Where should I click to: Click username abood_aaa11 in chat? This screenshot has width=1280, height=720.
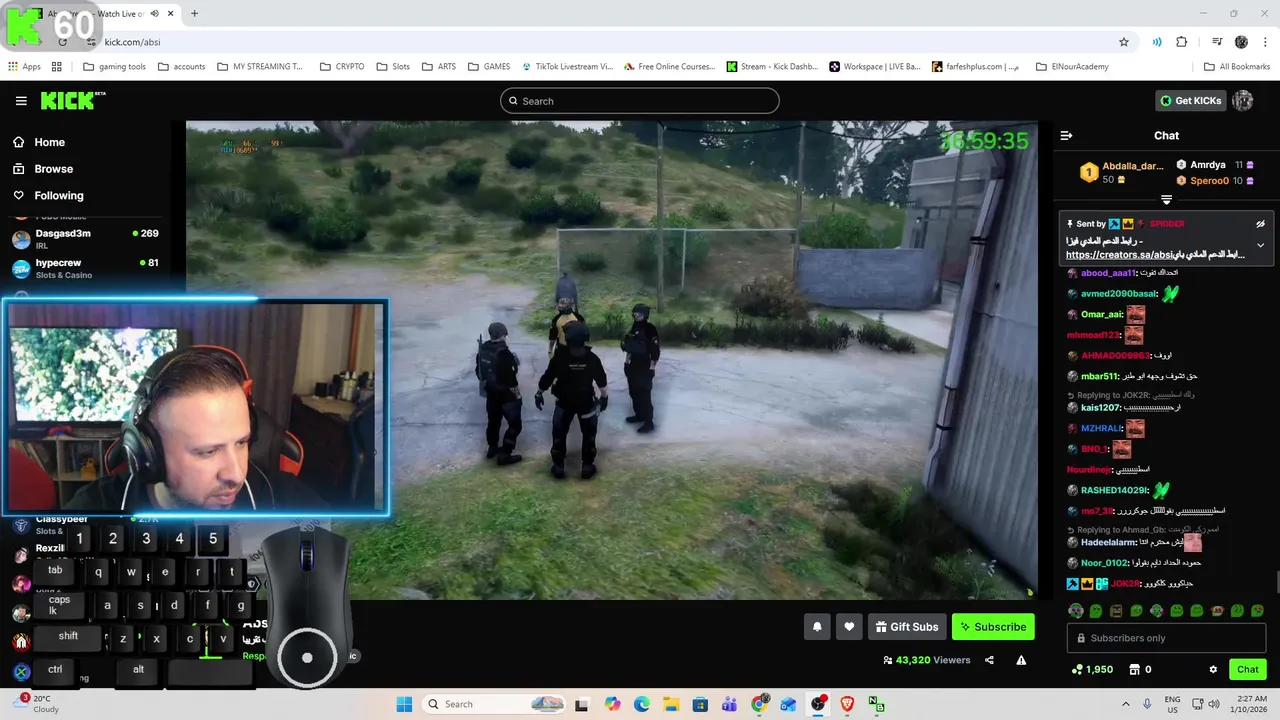pyautogui.click(x=1109, y=273)
